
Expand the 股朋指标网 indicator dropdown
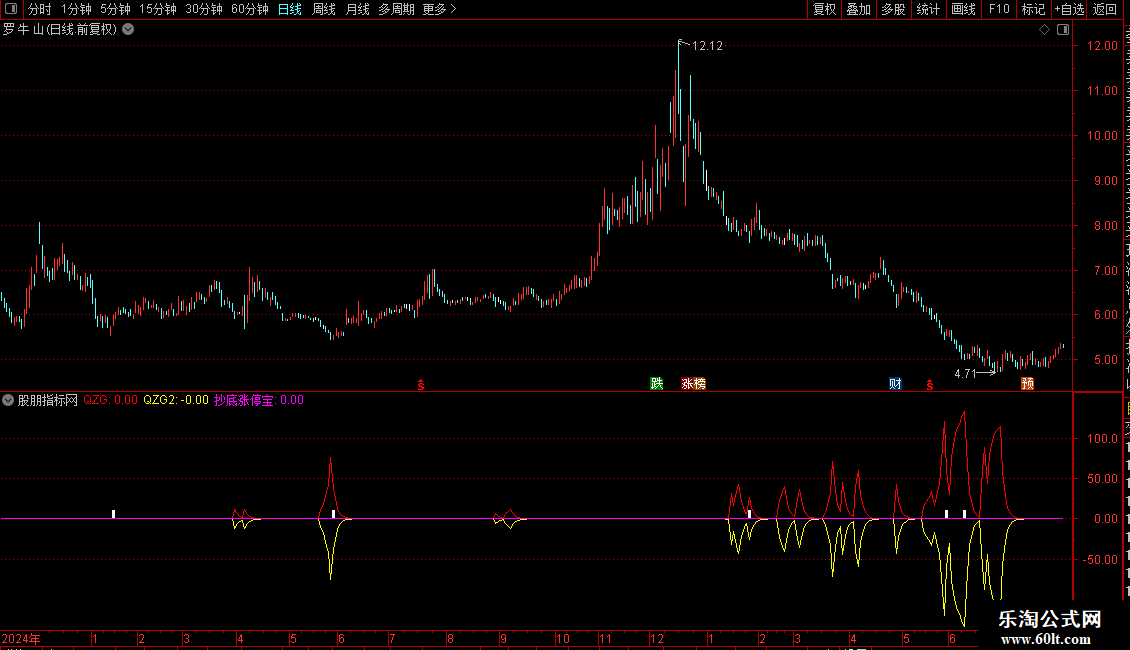[8, 400]
